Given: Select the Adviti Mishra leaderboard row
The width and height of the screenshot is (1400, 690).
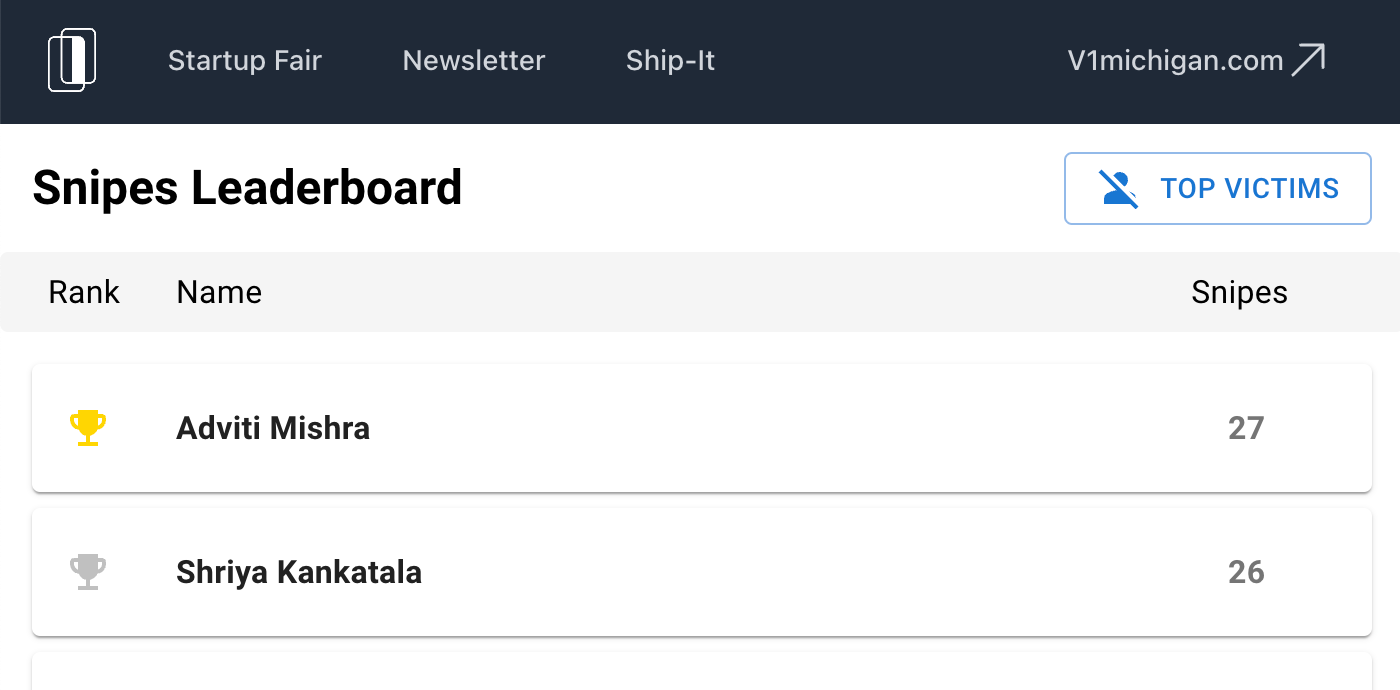Looking at the screenshot, I should tap(702, 428).
